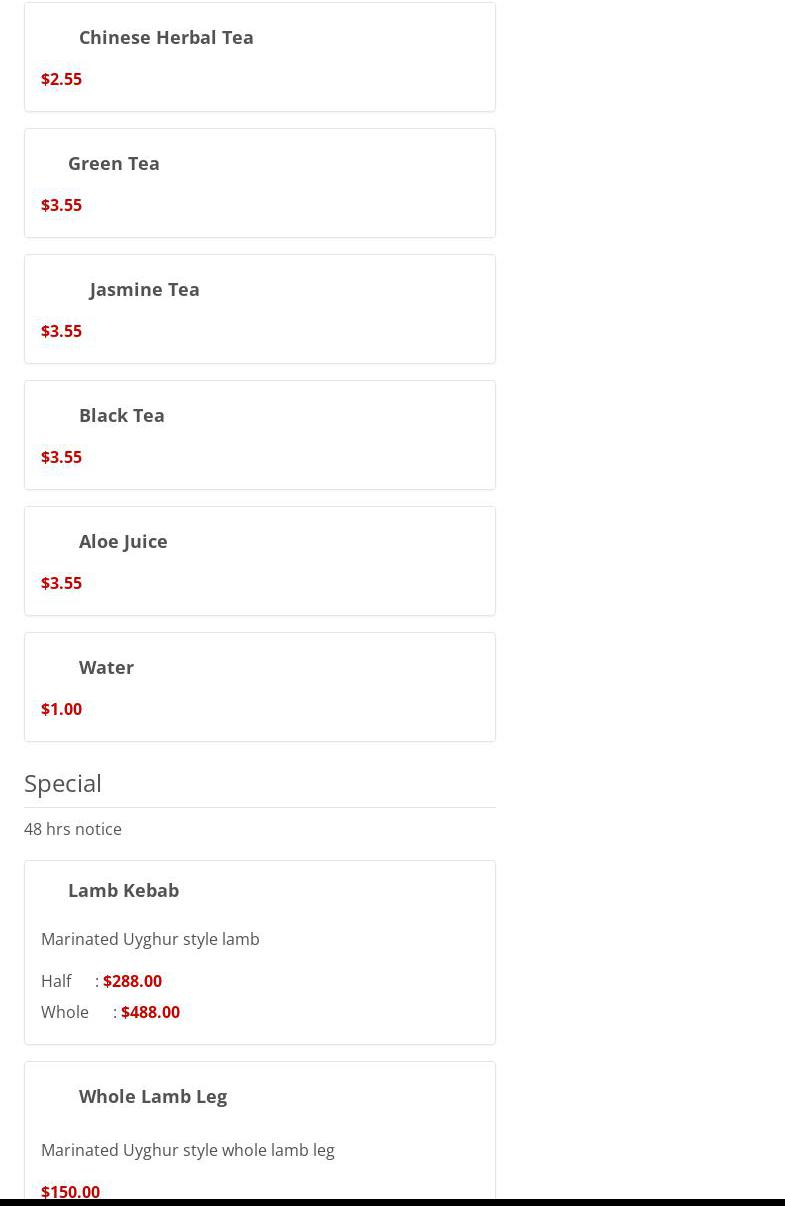Click the $150.00 Whole Lamb Leg price
This screenshot has width=785, height=1206.
pyautogui.click(x=70, y=1191)
